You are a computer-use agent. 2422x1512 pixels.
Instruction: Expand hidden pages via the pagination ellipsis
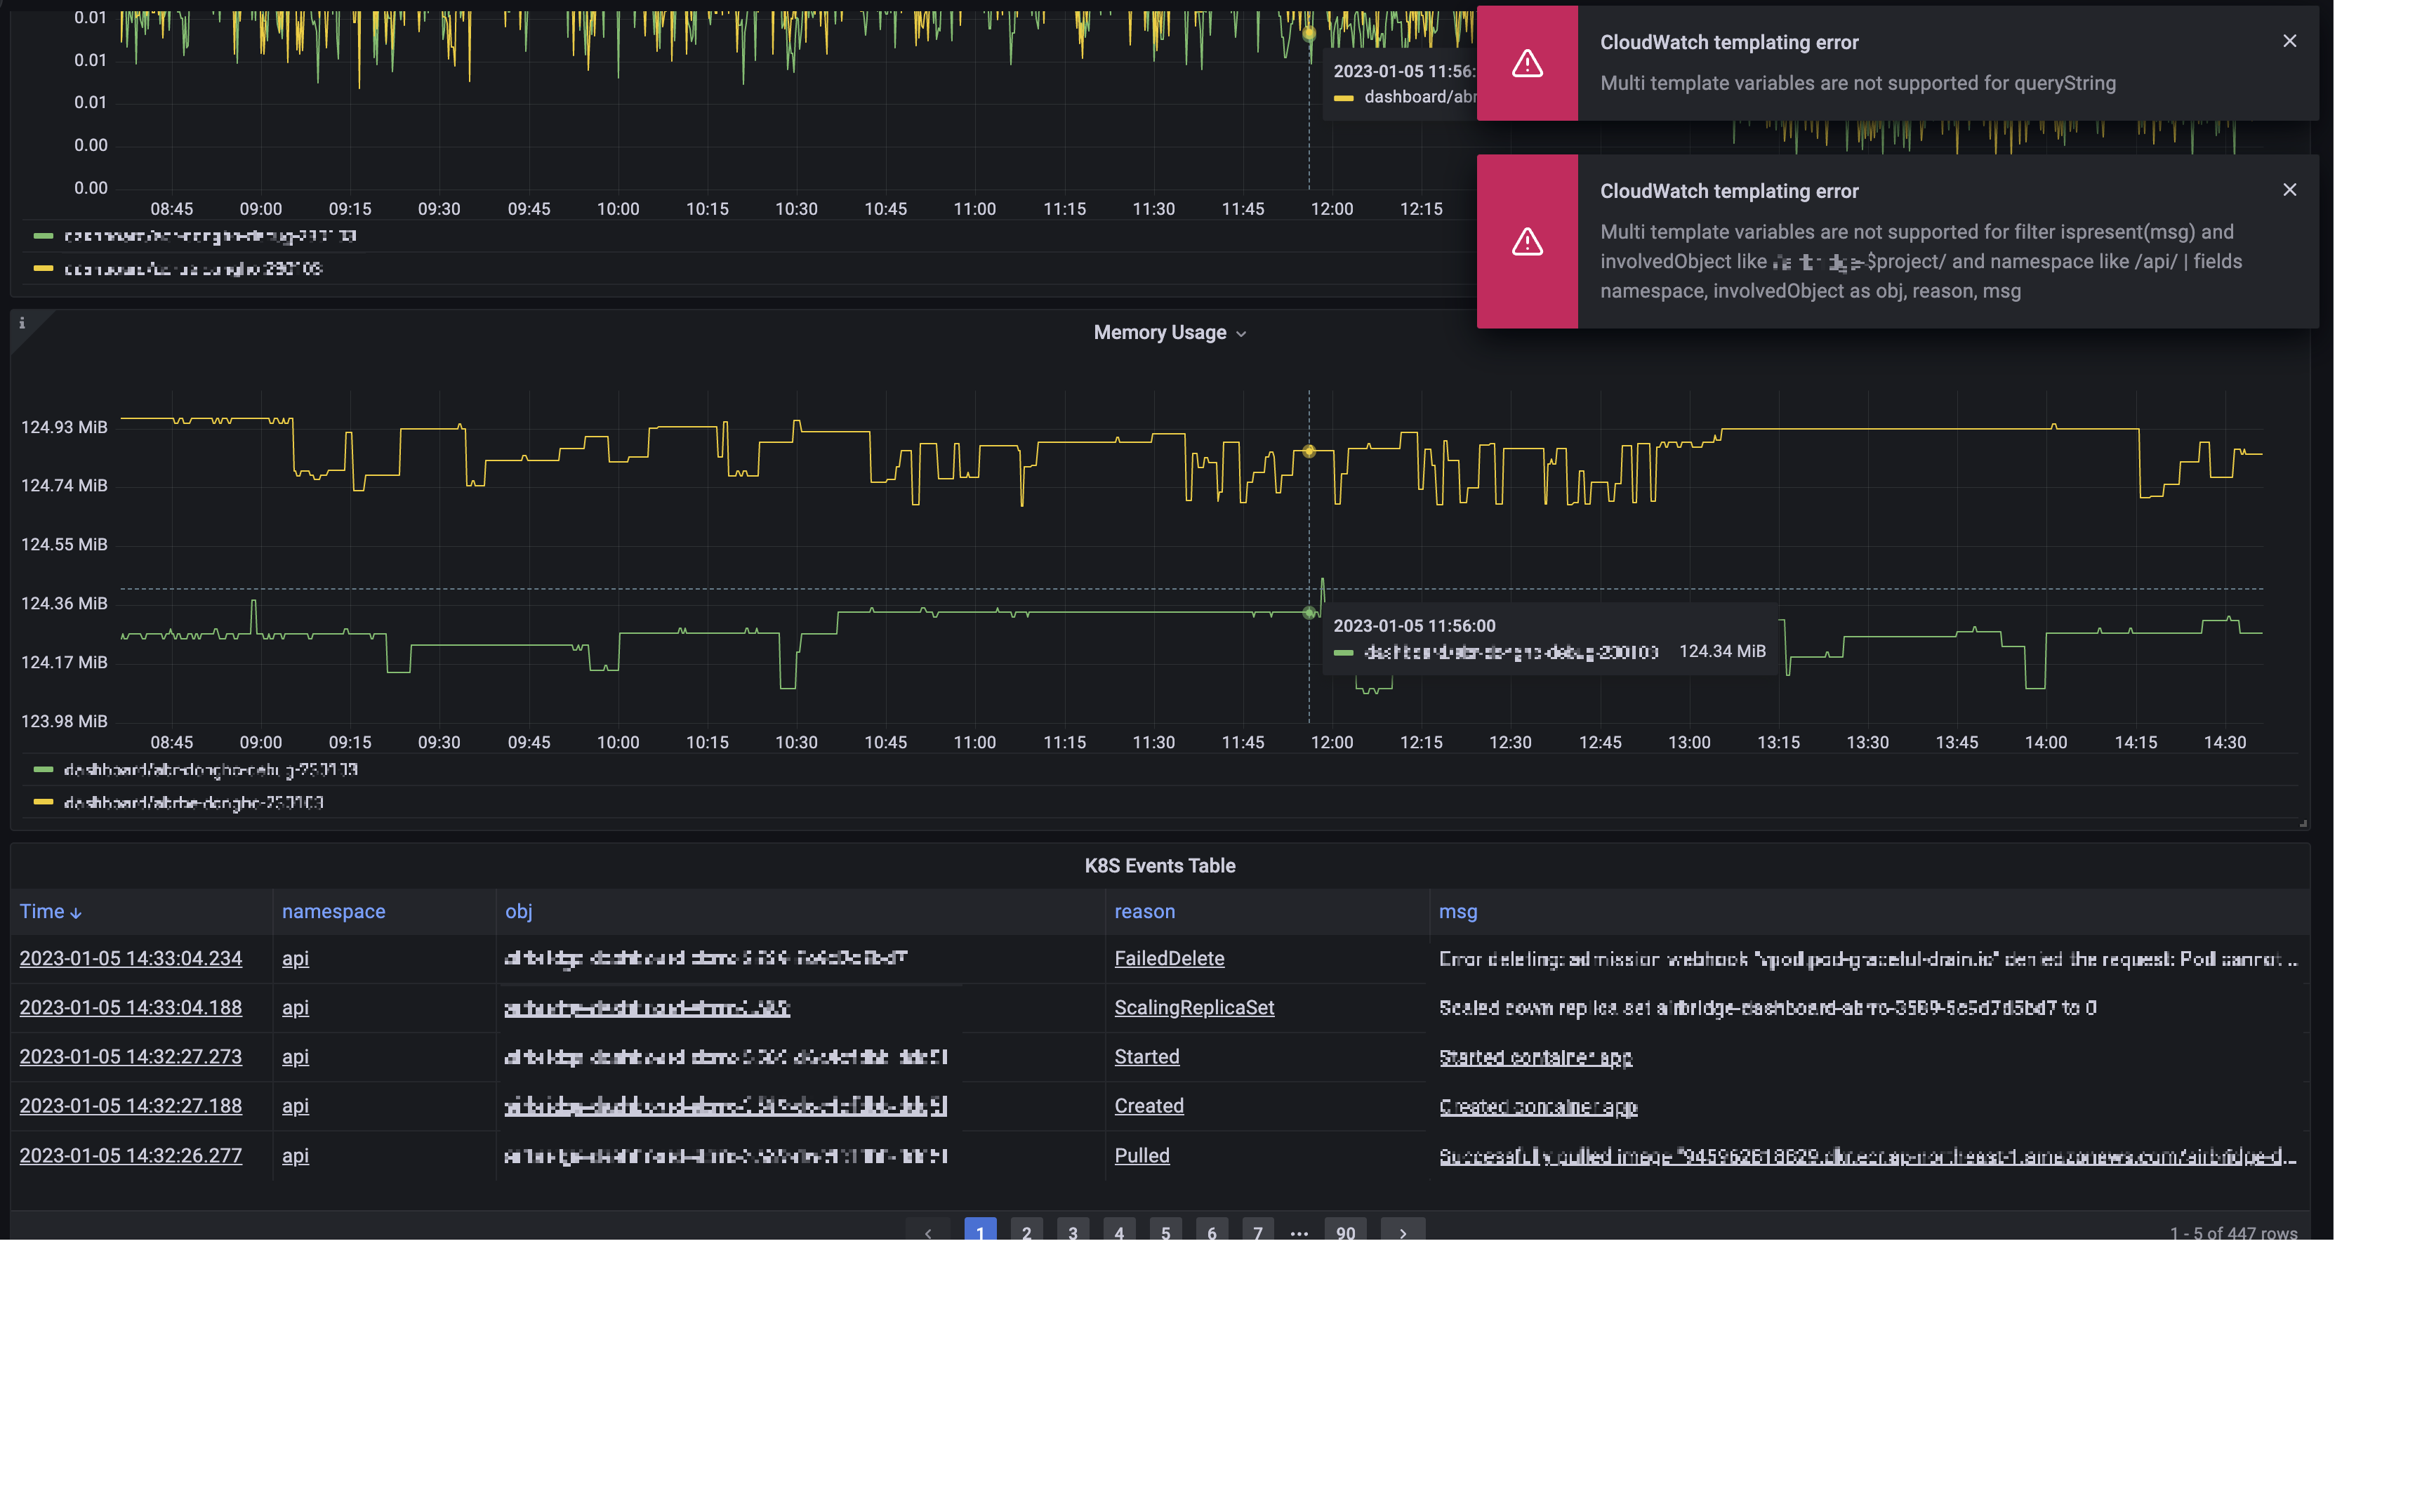(1298, 1233)
